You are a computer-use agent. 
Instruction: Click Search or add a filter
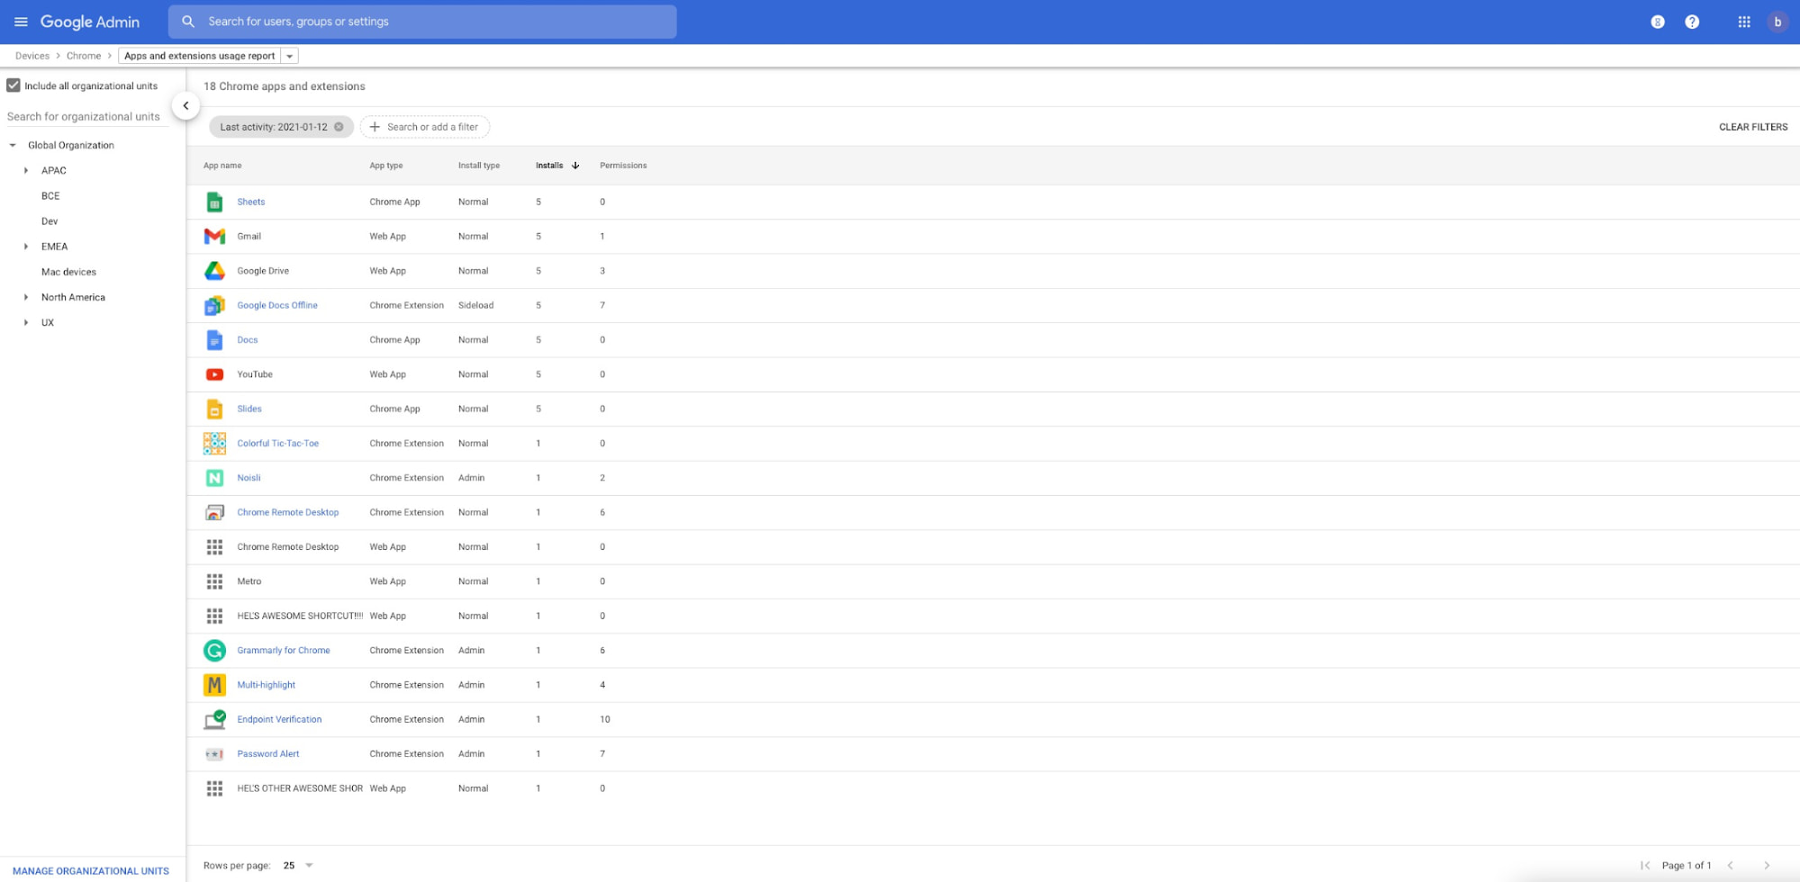click(425, 127)
